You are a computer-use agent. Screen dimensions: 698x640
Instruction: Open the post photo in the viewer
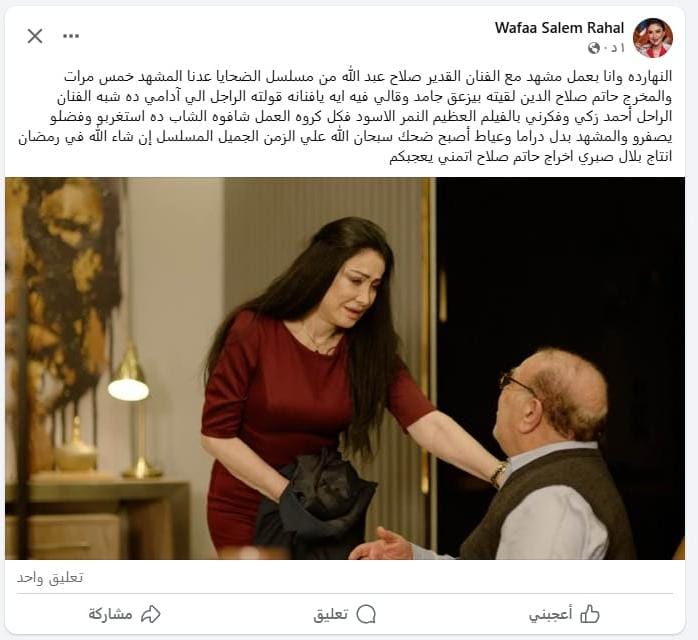[345, 369]
